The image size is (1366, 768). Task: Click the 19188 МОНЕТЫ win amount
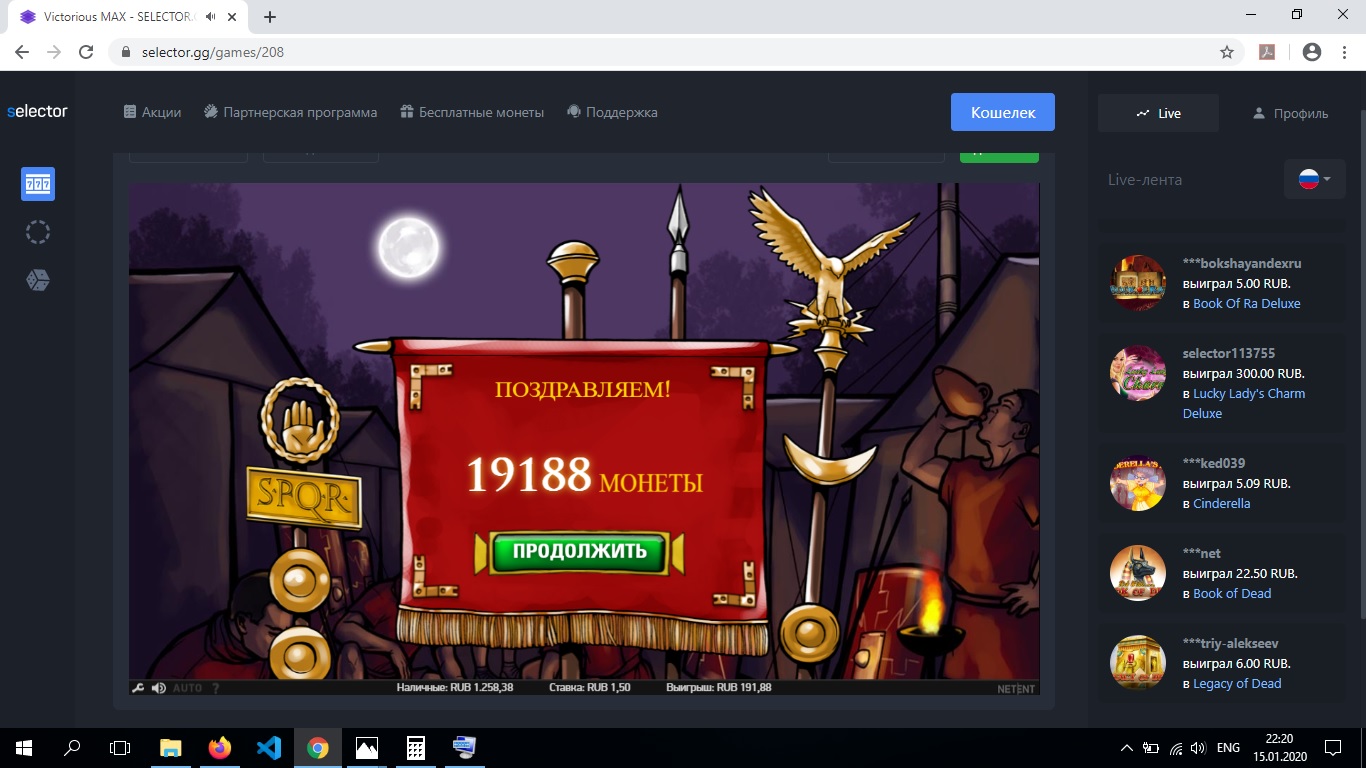(x=585, y=476)
